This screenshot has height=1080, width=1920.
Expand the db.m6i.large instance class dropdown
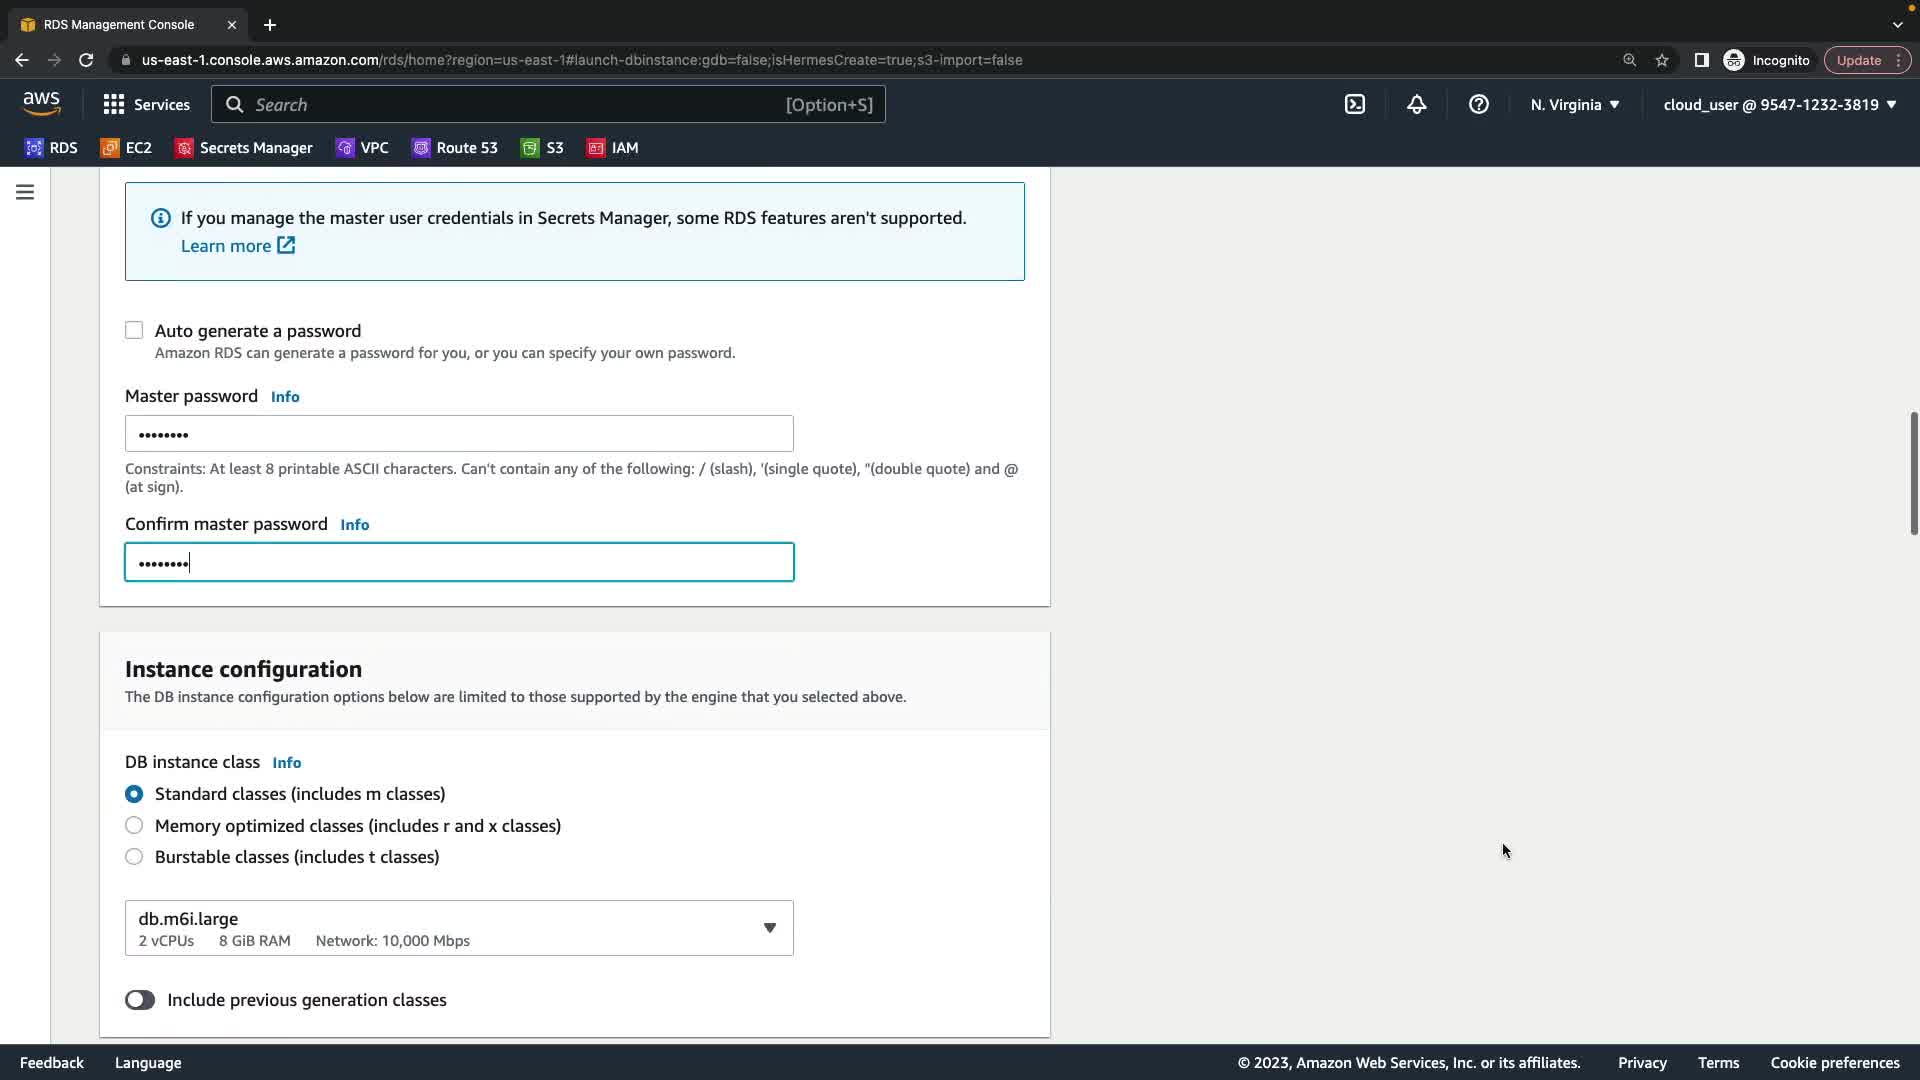click(x=459, y=928)
